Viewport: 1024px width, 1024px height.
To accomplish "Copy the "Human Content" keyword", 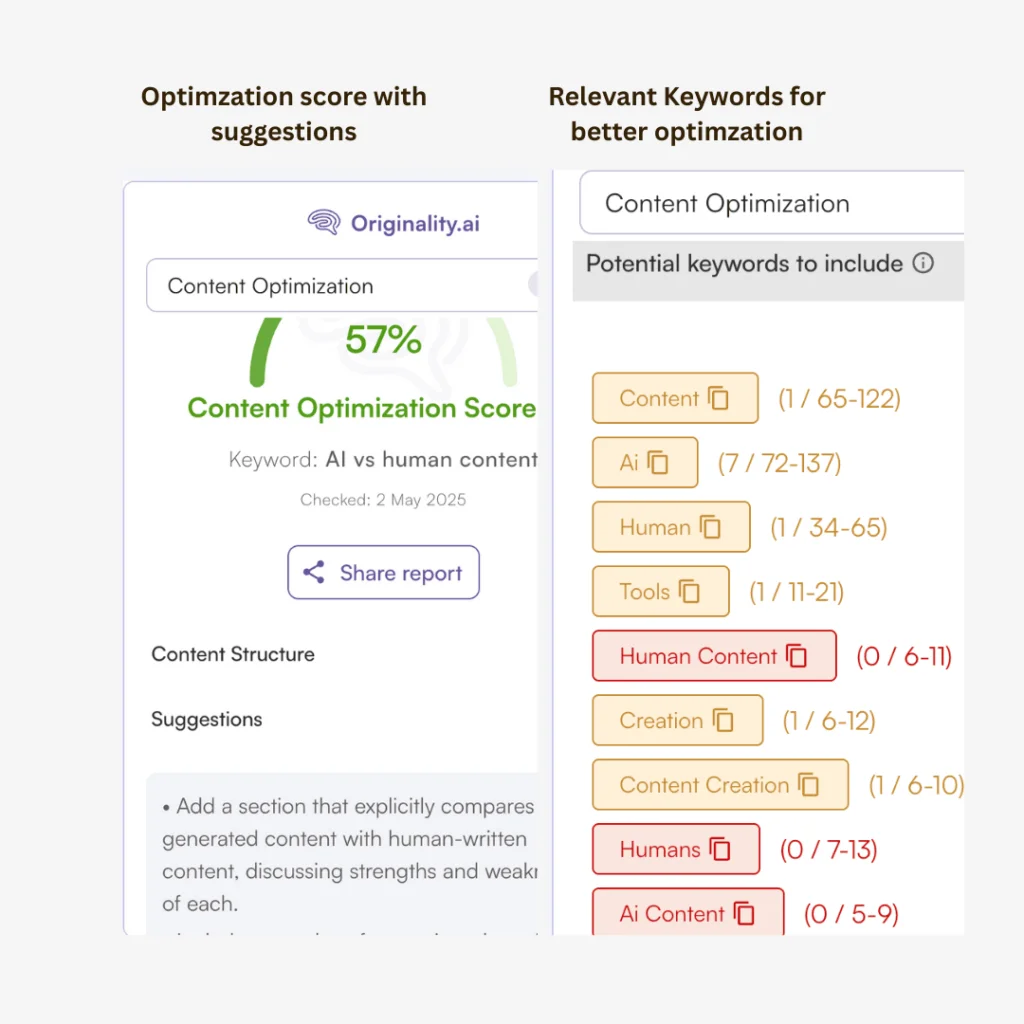I will [x=797, y=656].
